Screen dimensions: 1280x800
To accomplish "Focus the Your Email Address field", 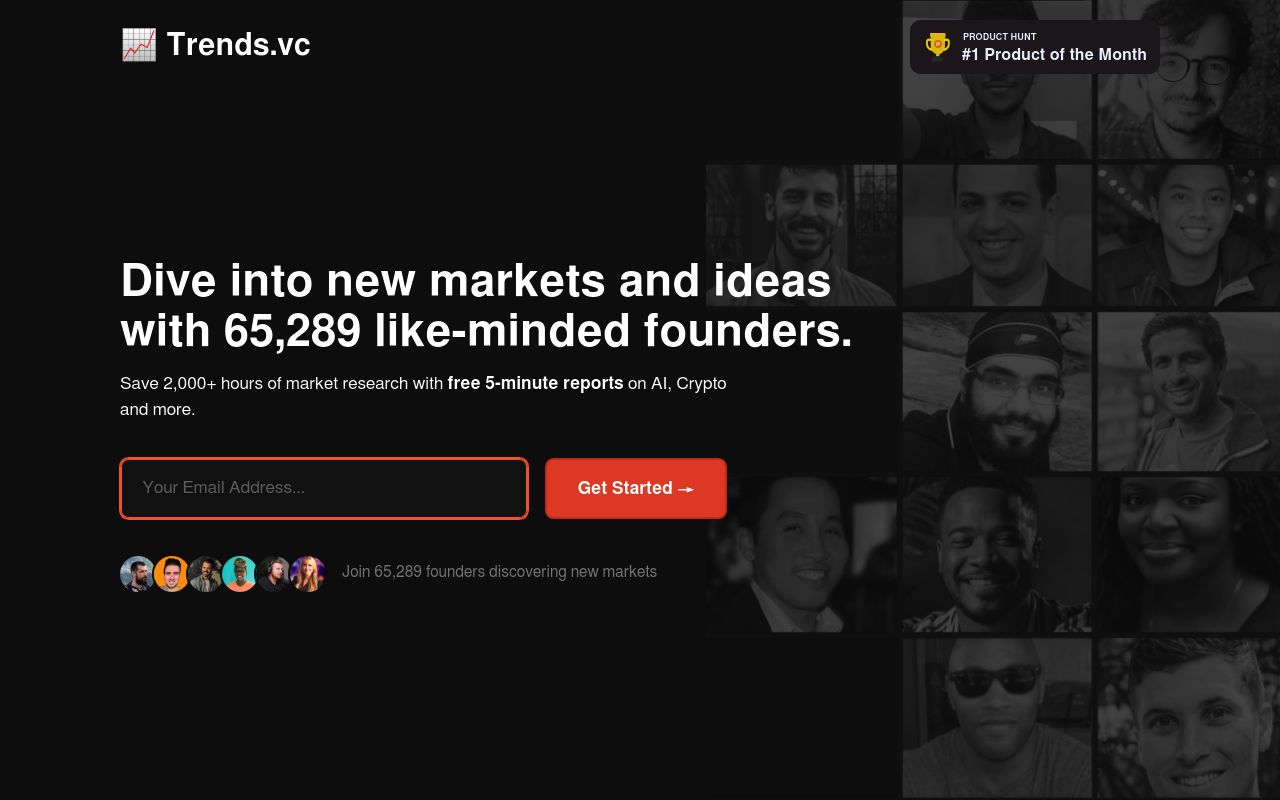I will 324,488.
